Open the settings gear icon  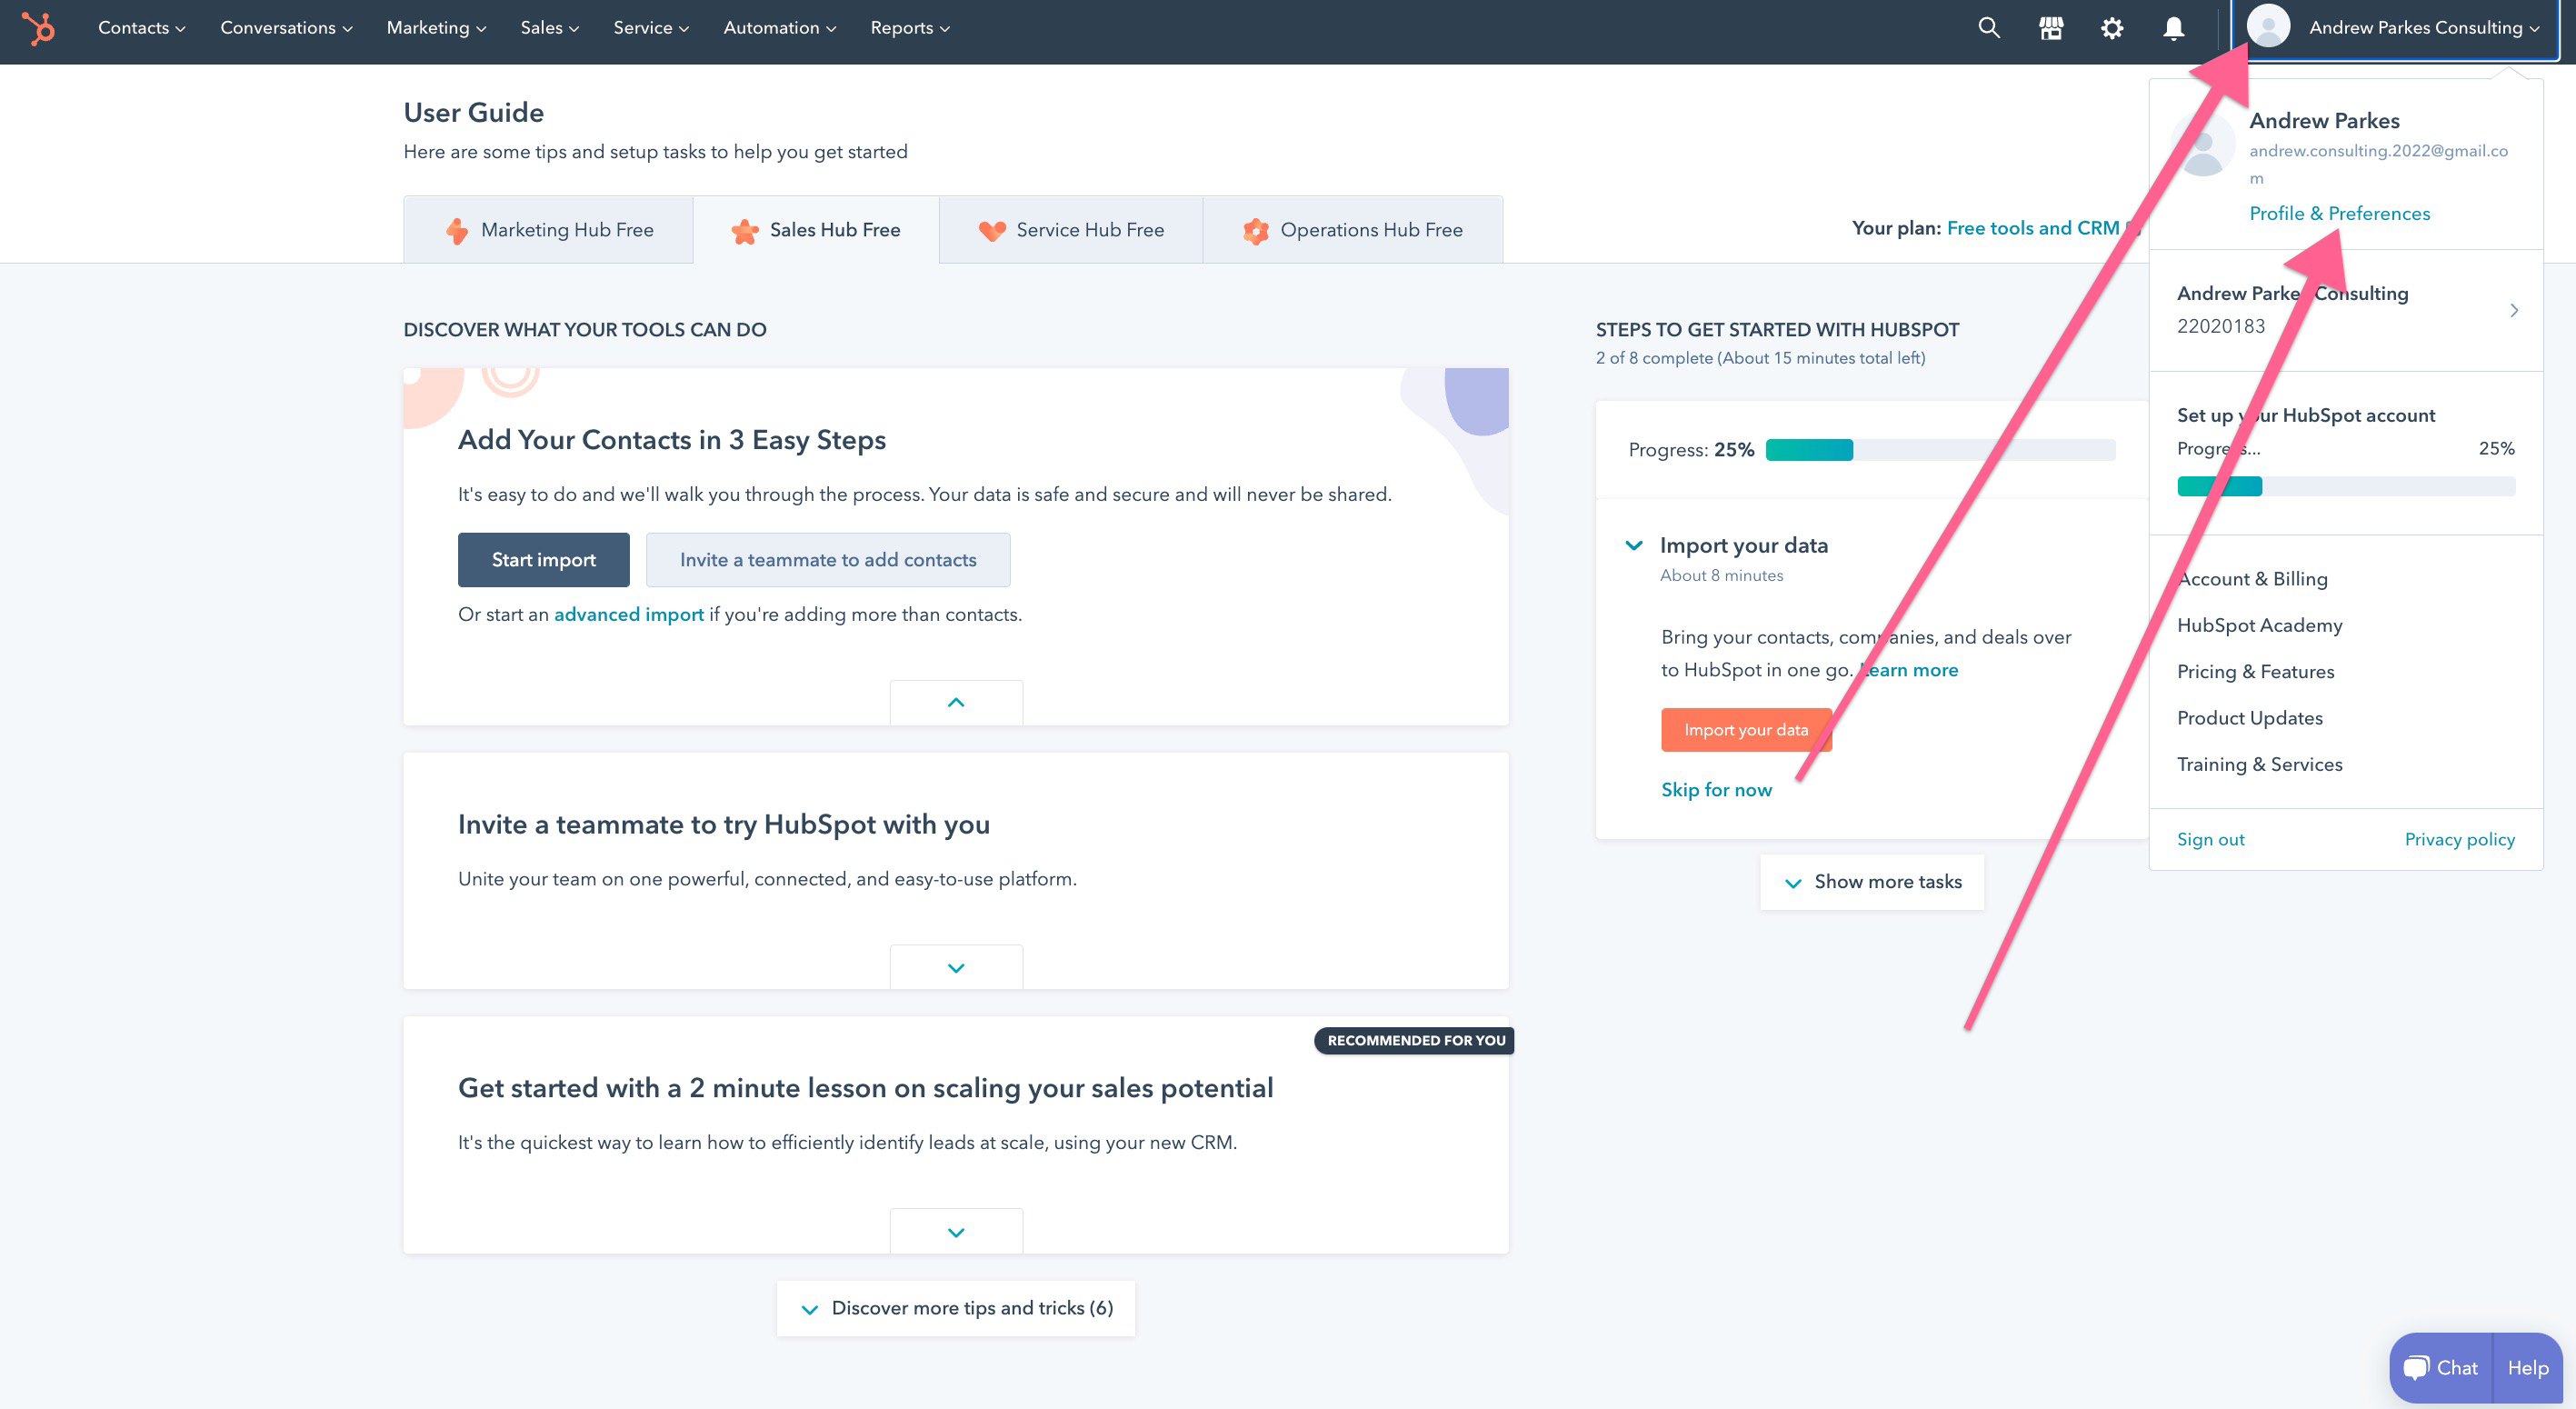[x=2112, y=28]
